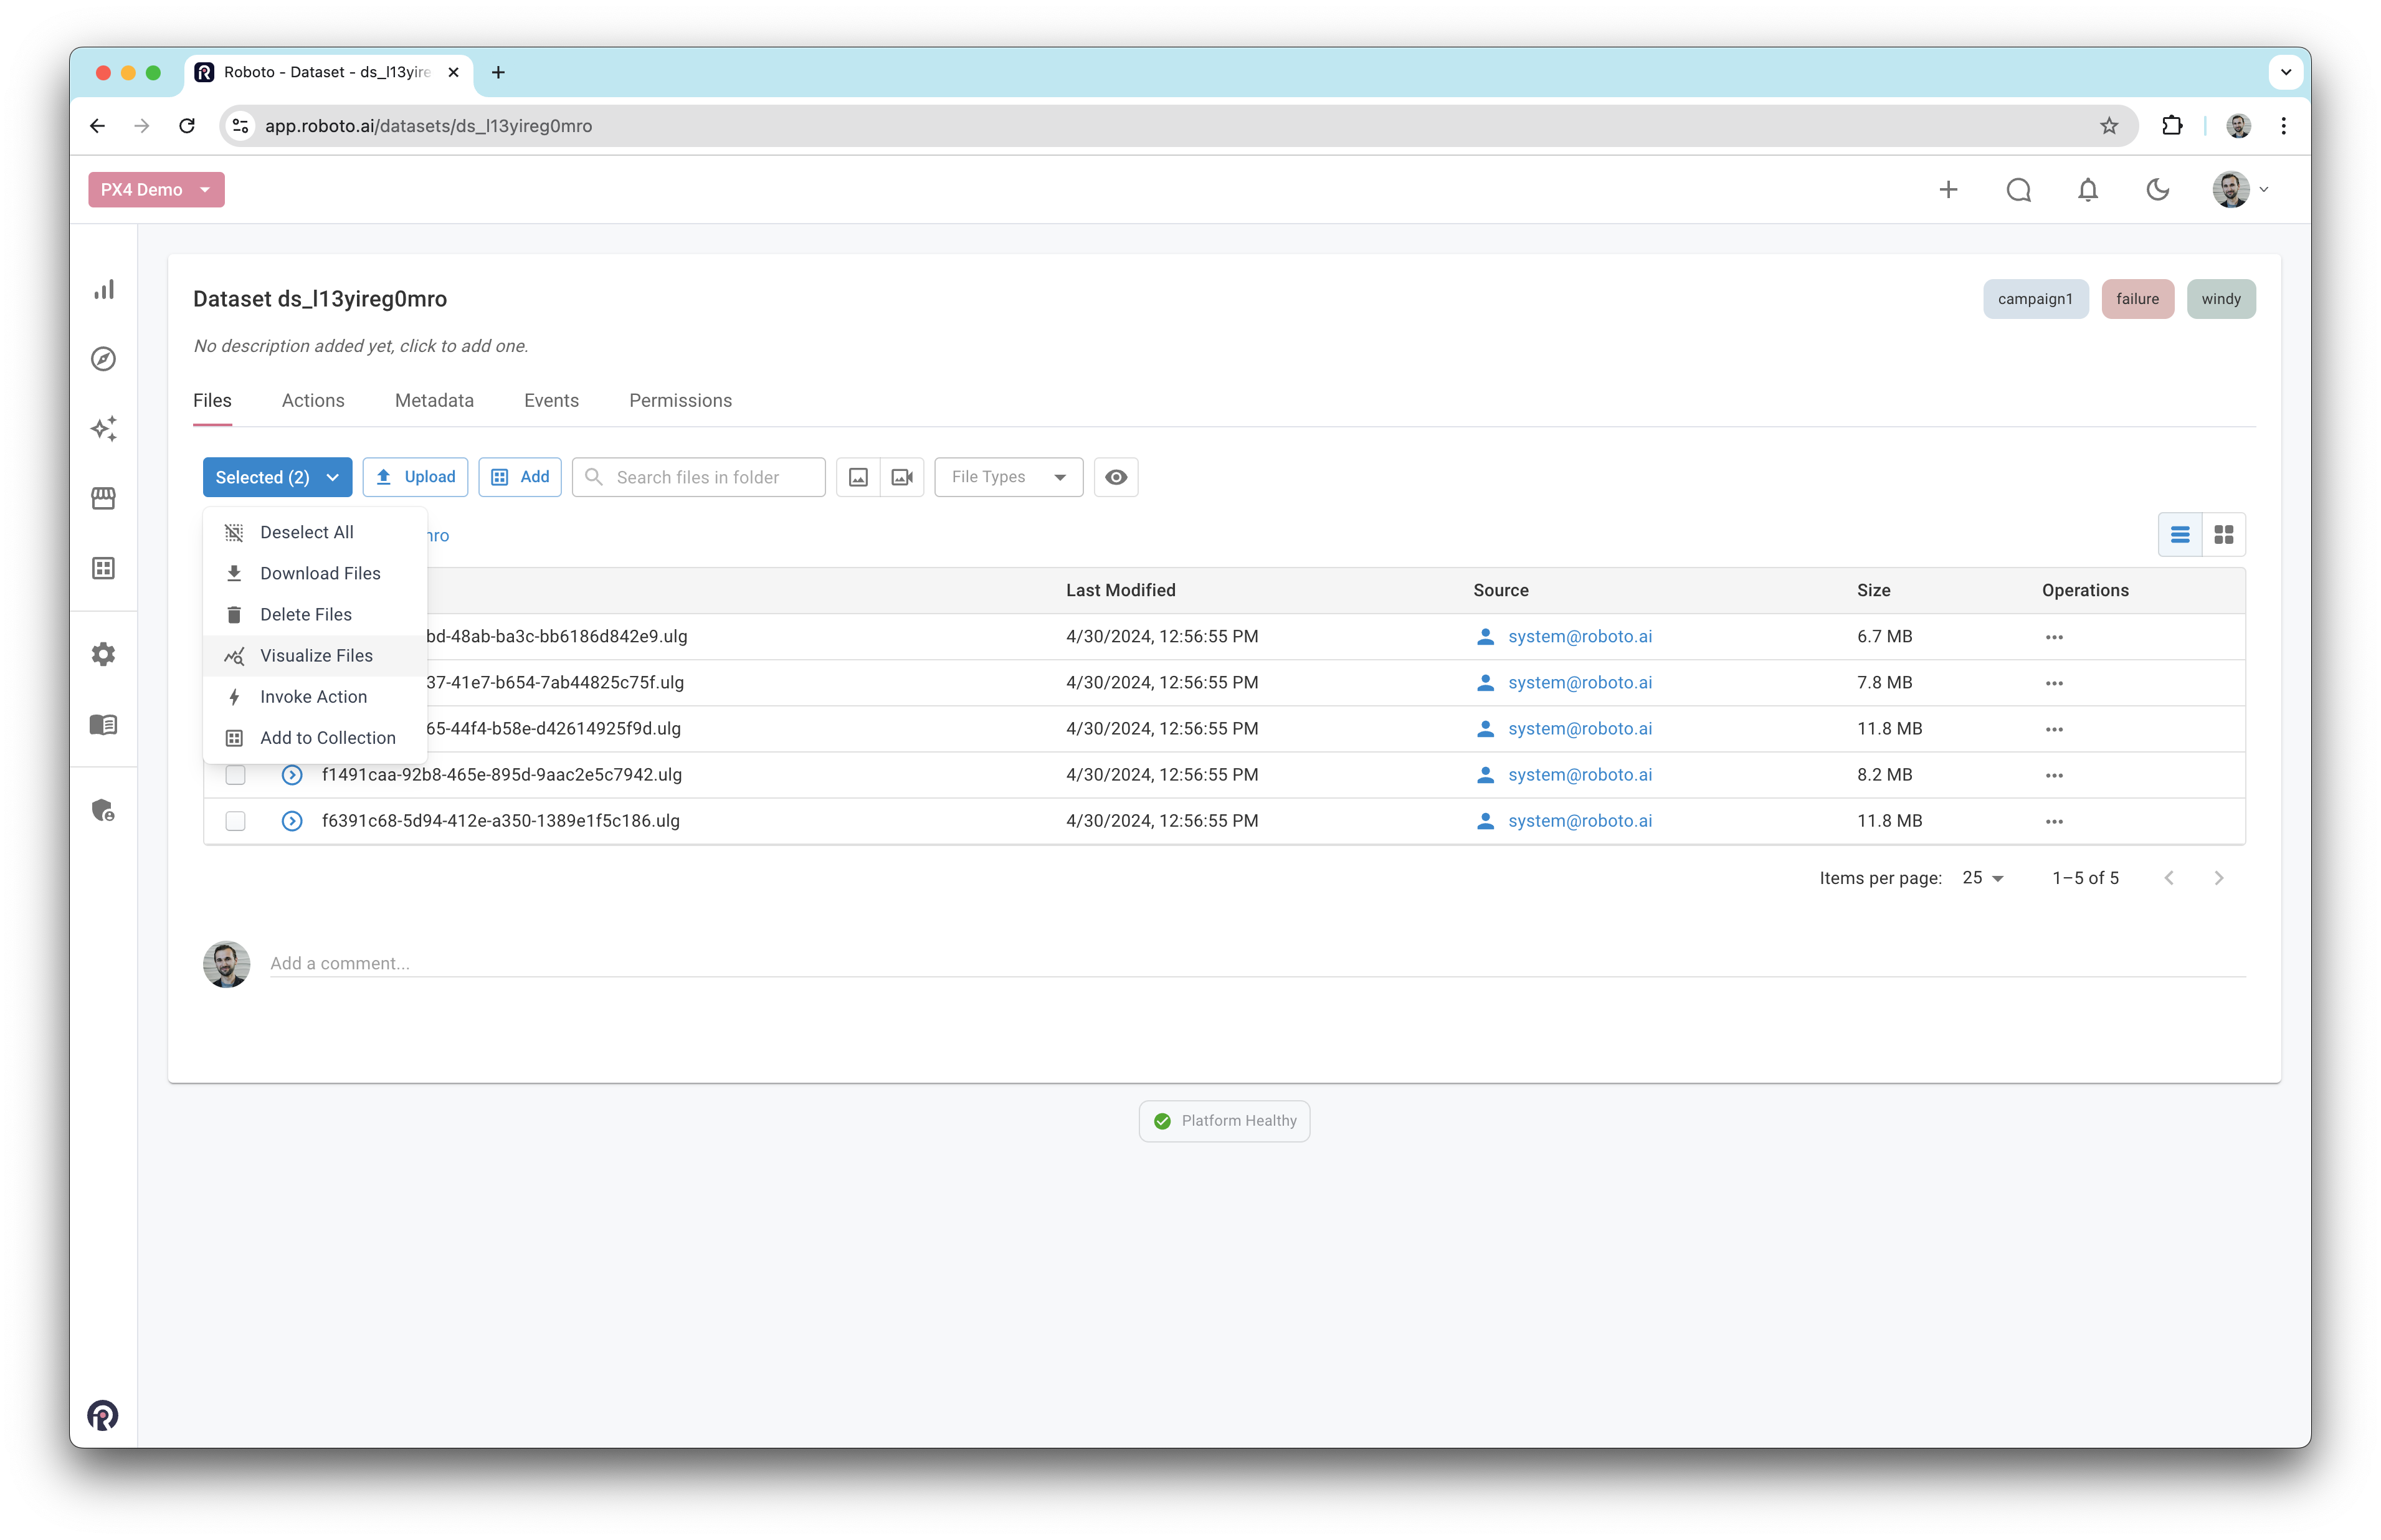Toggle the eye visibility button
The image size is (2381, 1540).
(1116, 477)
